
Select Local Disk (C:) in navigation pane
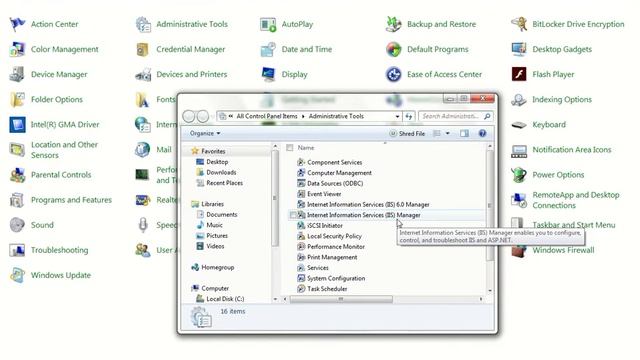tap(225, 299)
